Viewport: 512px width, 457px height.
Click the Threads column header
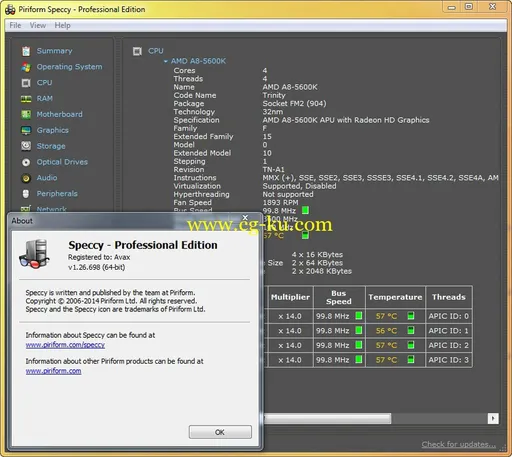[x=449, y=297]
